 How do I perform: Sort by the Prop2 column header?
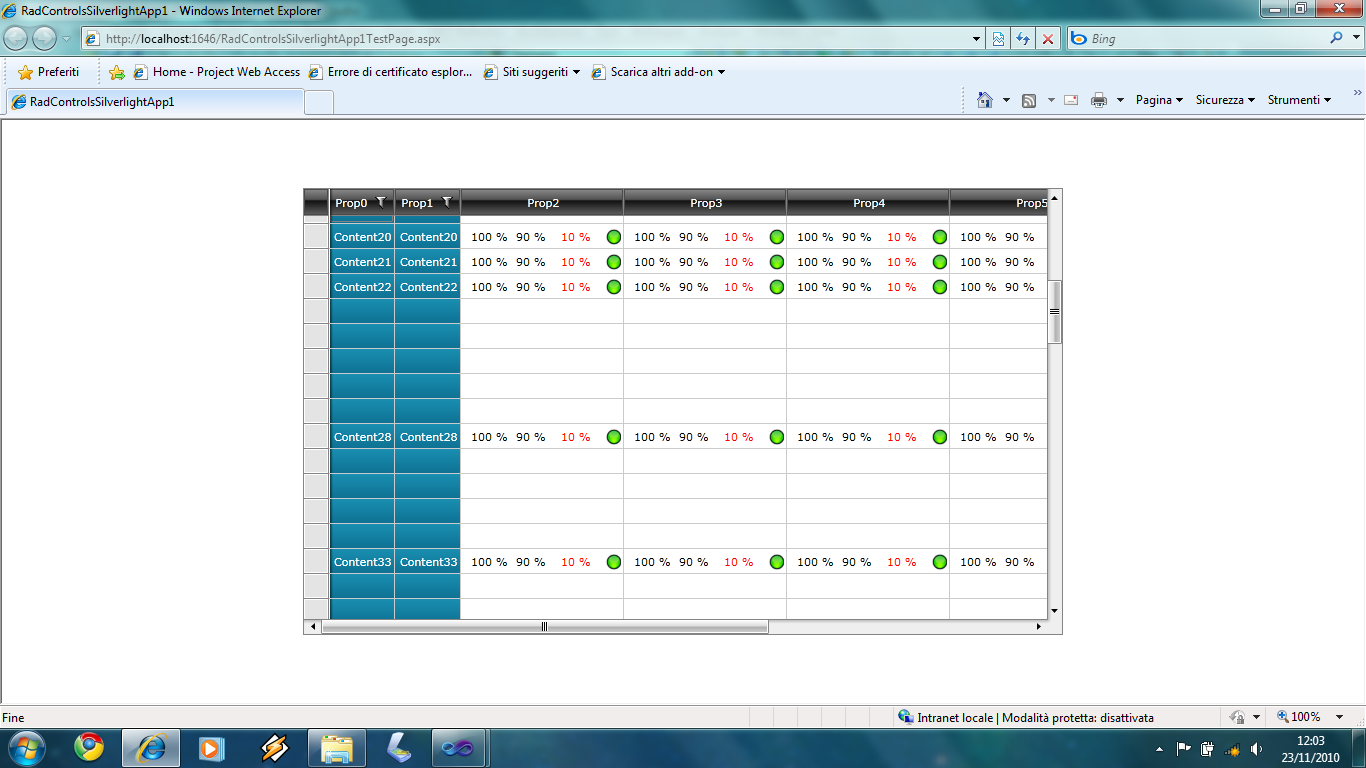point(542,203)
